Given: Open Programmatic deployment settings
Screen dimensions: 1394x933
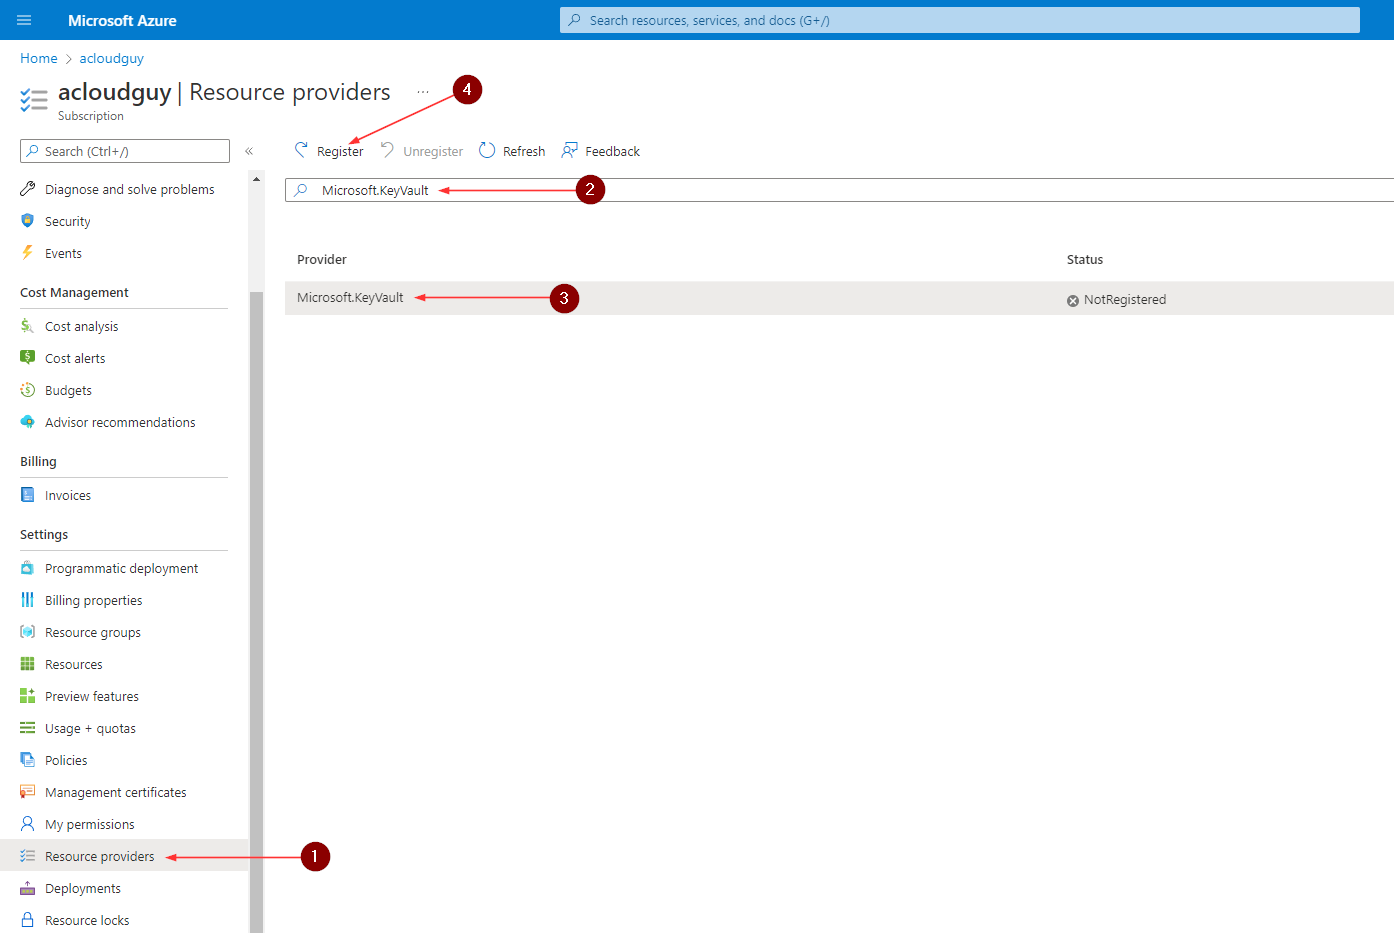Looking at the screenshot, I should pyautogui.click(x=121, y=567).
